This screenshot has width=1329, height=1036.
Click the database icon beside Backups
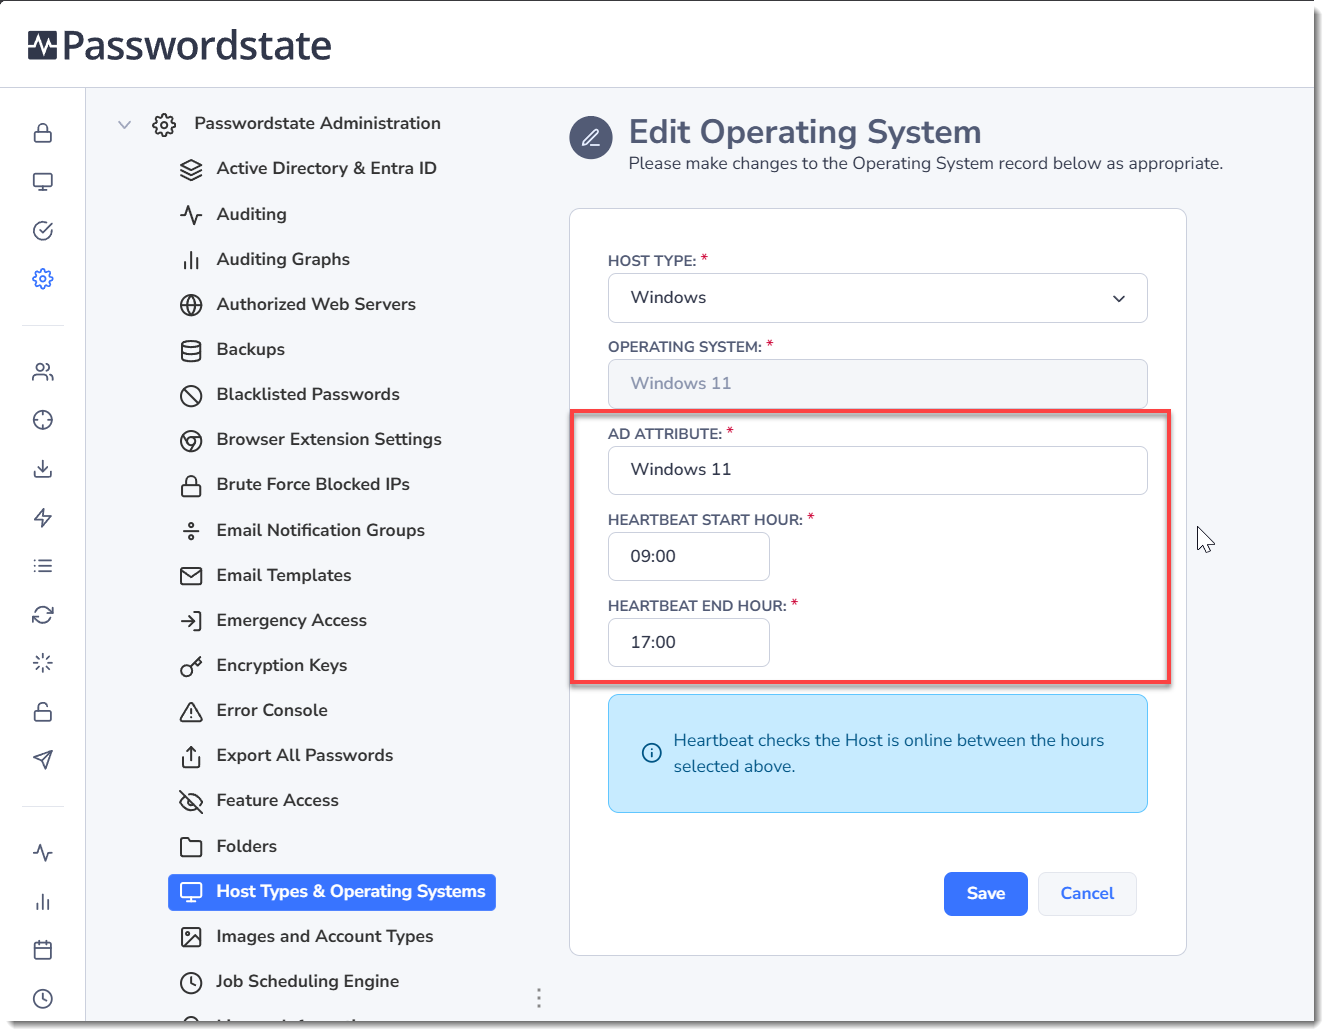[191, 350]
